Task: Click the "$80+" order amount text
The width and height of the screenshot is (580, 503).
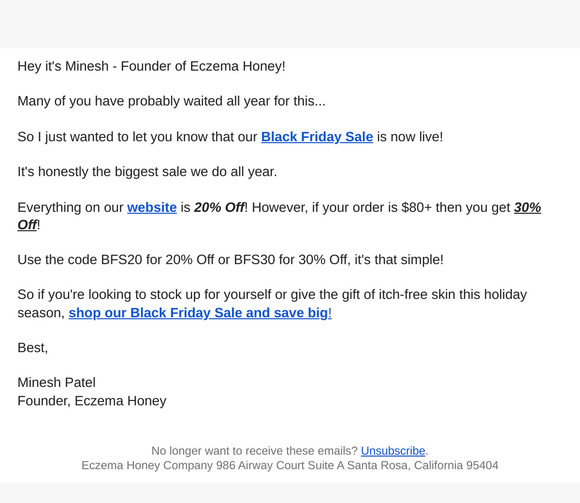Action: click(x=417, y=207)
